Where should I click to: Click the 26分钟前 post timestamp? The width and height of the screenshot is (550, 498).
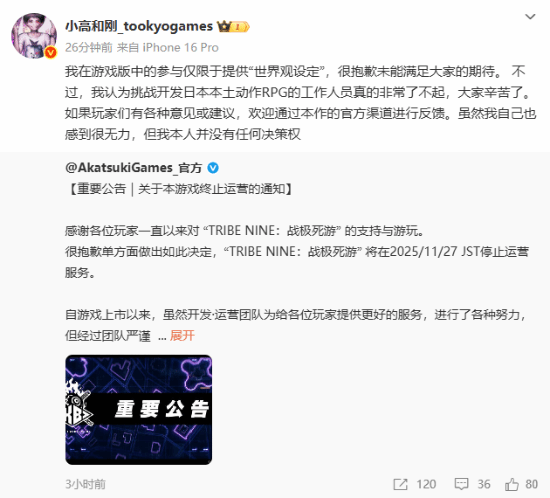click(x=88, y=47)
